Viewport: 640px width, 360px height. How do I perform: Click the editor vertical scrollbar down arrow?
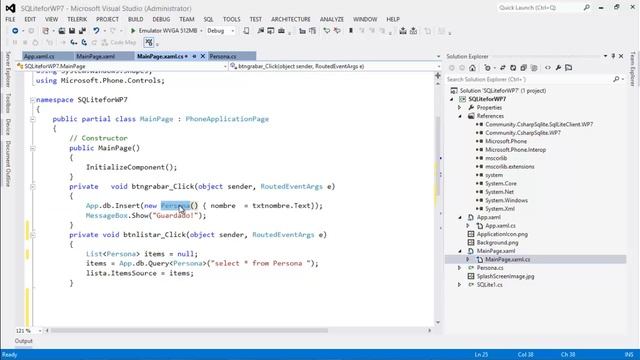[438, 322]
